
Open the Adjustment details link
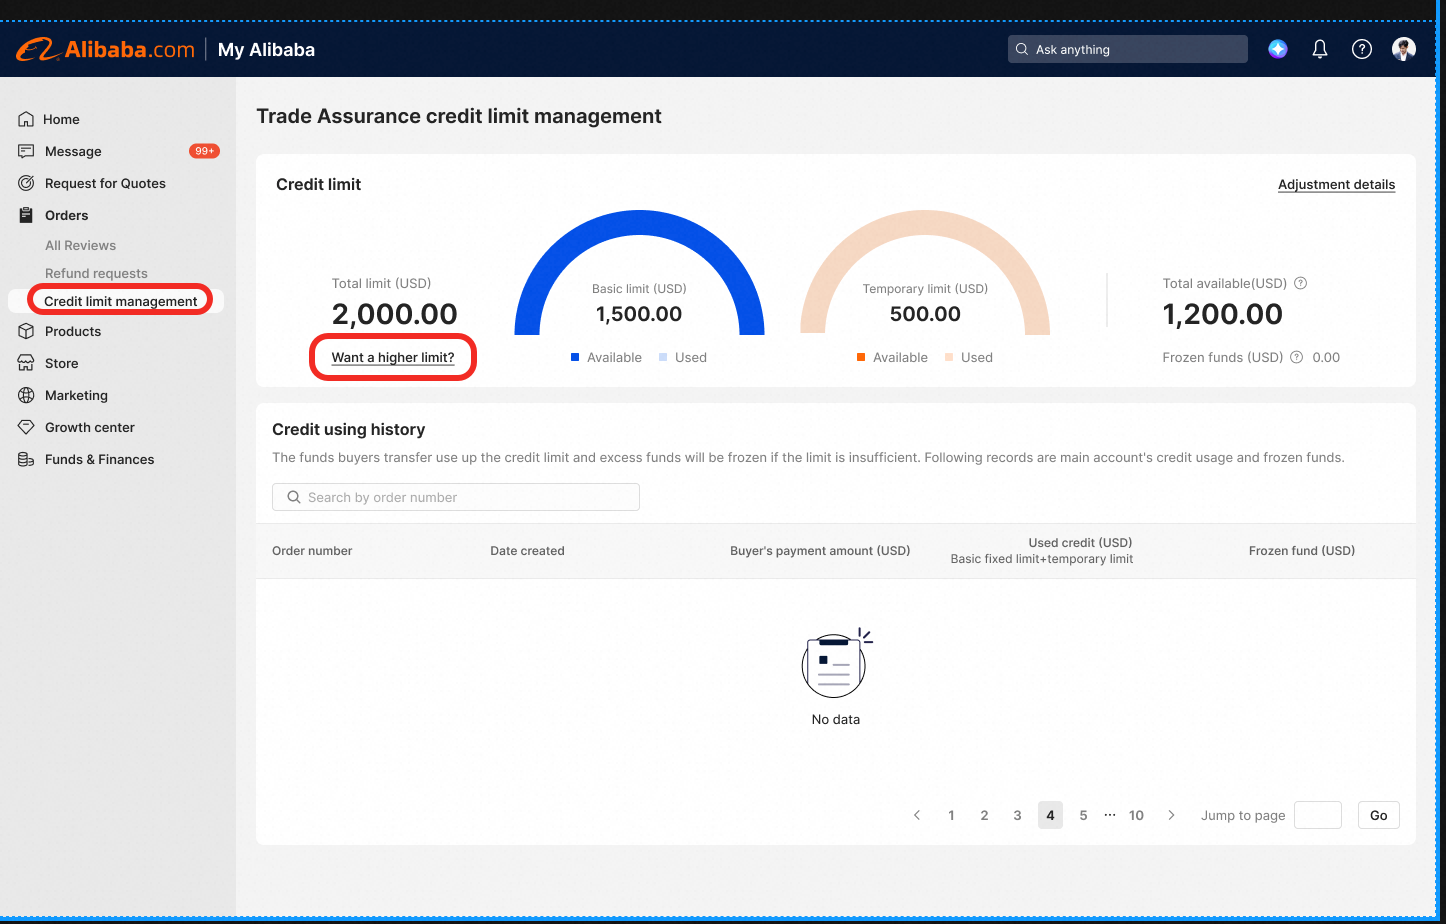(1336, 185)
